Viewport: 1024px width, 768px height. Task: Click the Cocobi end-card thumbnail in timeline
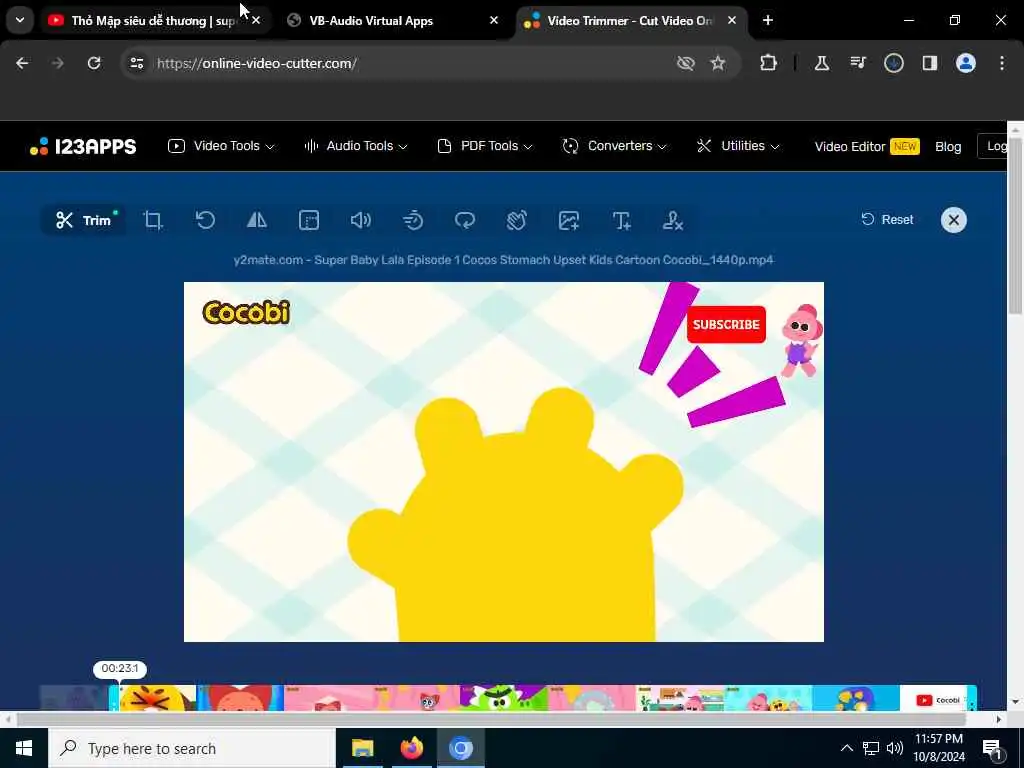coord(934,697)
